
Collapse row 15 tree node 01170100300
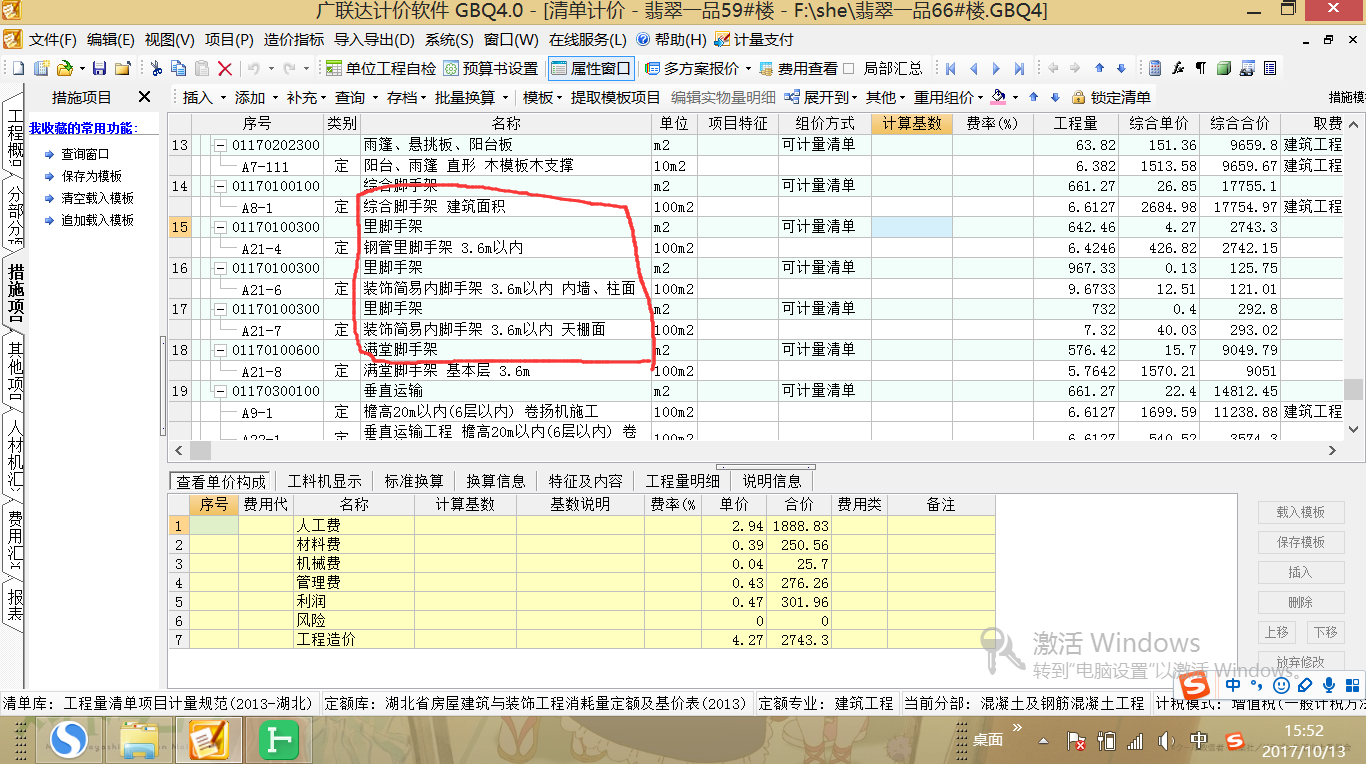point(221,227)
